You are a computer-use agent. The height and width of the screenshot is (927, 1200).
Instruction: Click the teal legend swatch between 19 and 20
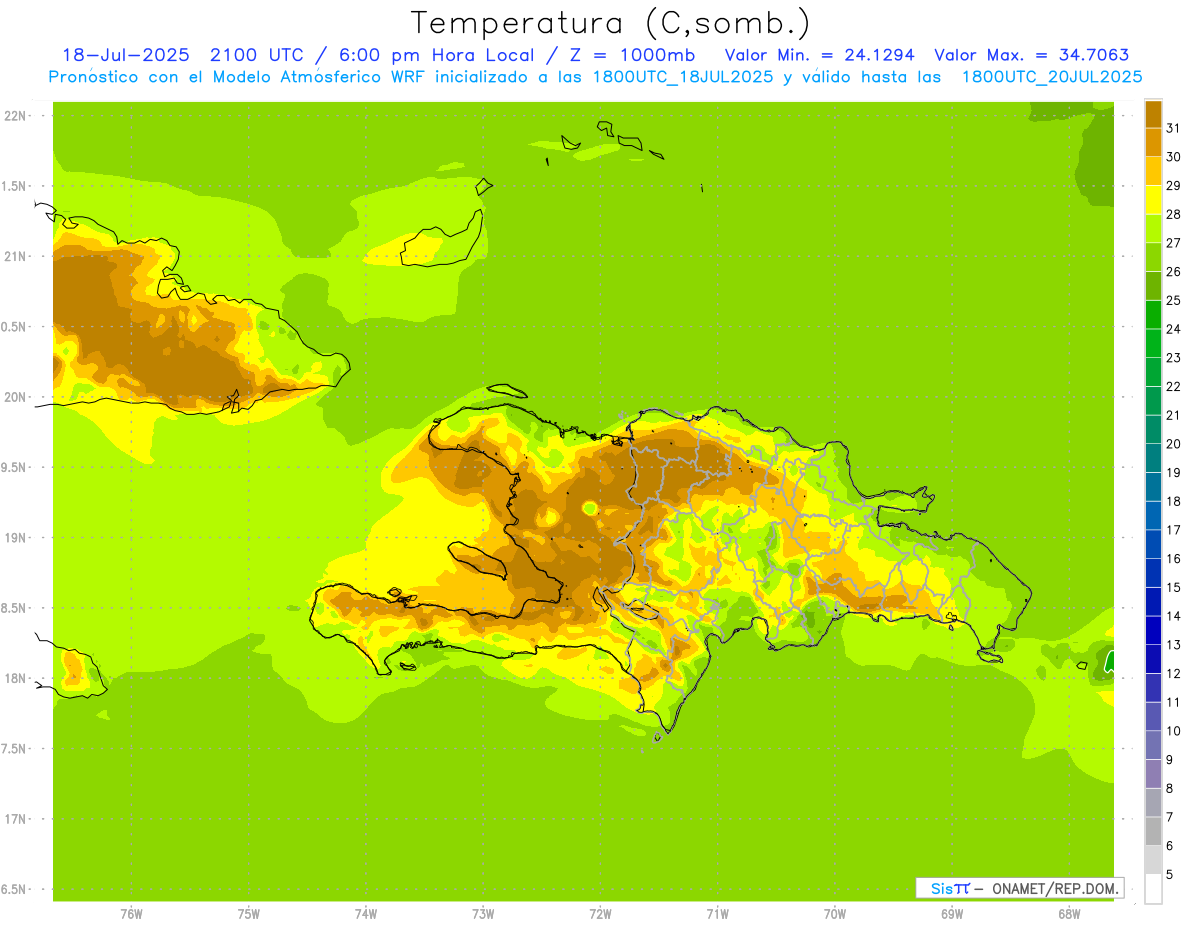pyautogui.click(x=1153, y=458)
